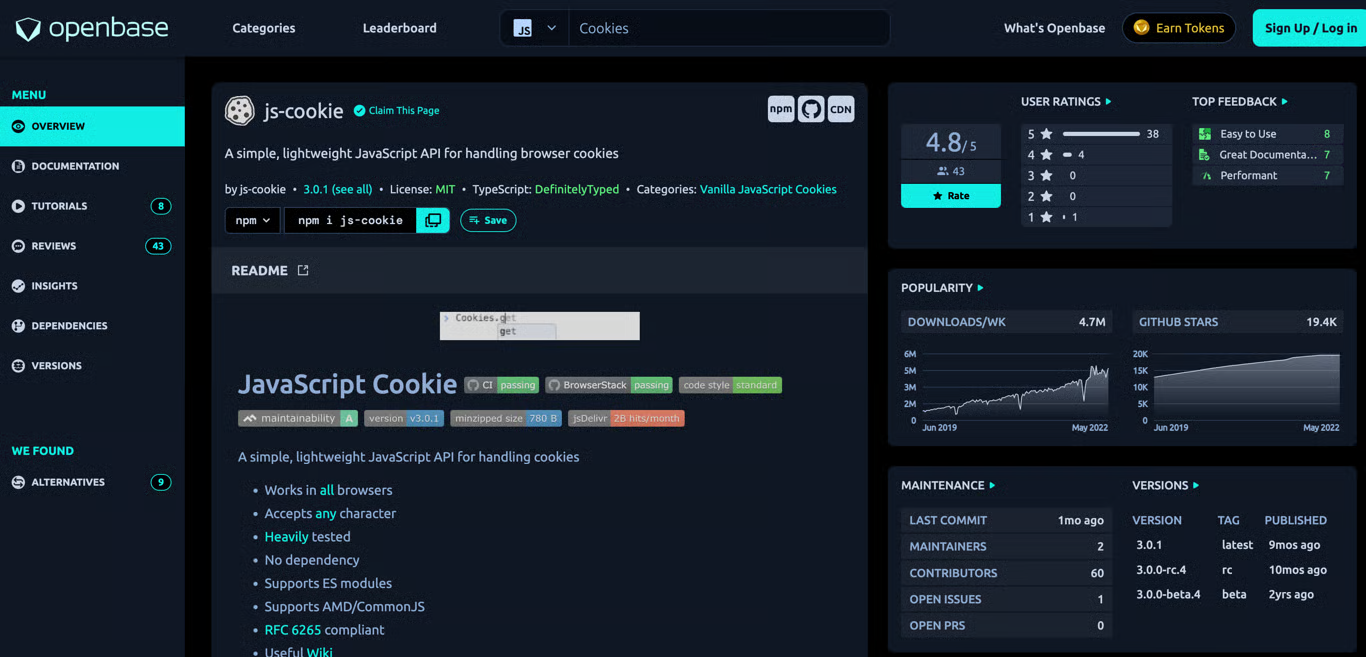Viewport: 1366px width, 657px height.
Task: Expand the Versions section arrow
Action: coord(1196,486)
